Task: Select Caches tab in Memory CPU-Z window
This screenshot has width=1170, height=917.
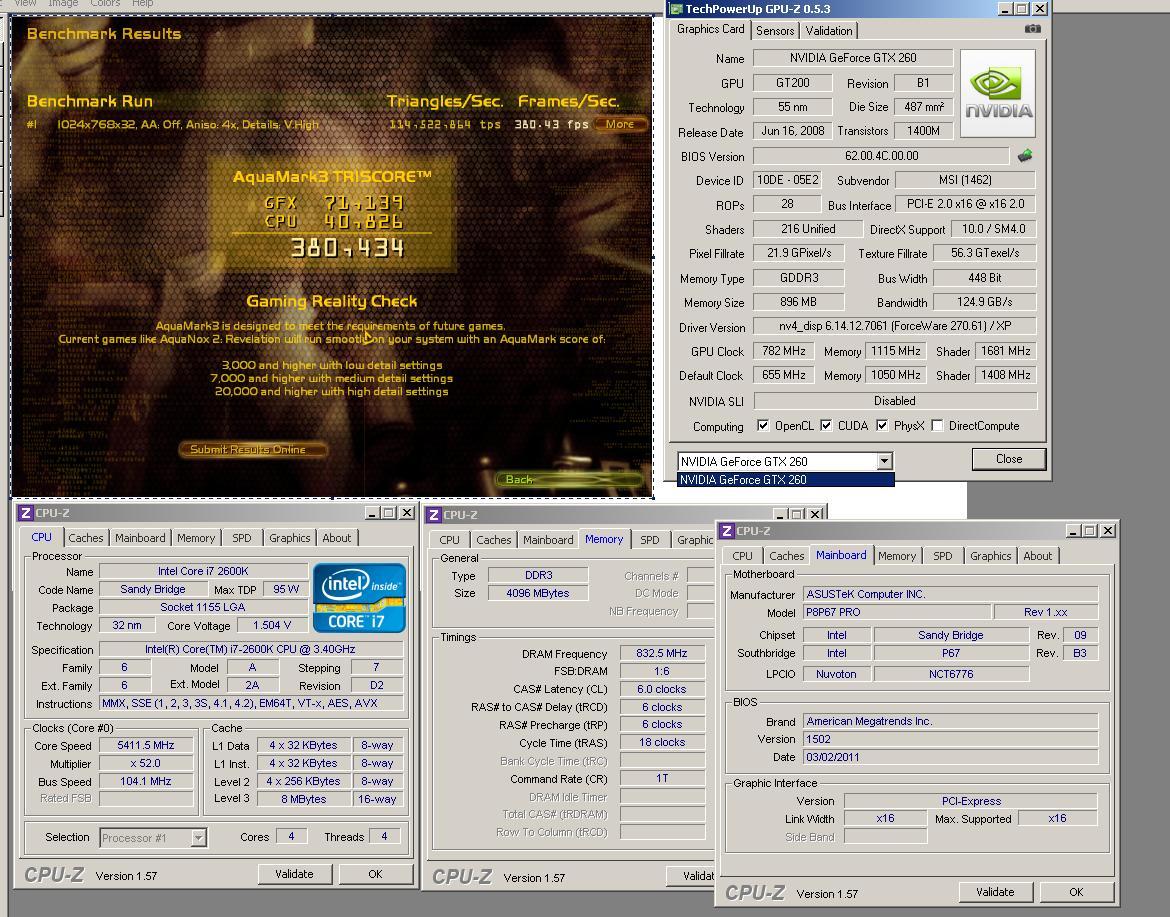Action: tap(494, 540)
